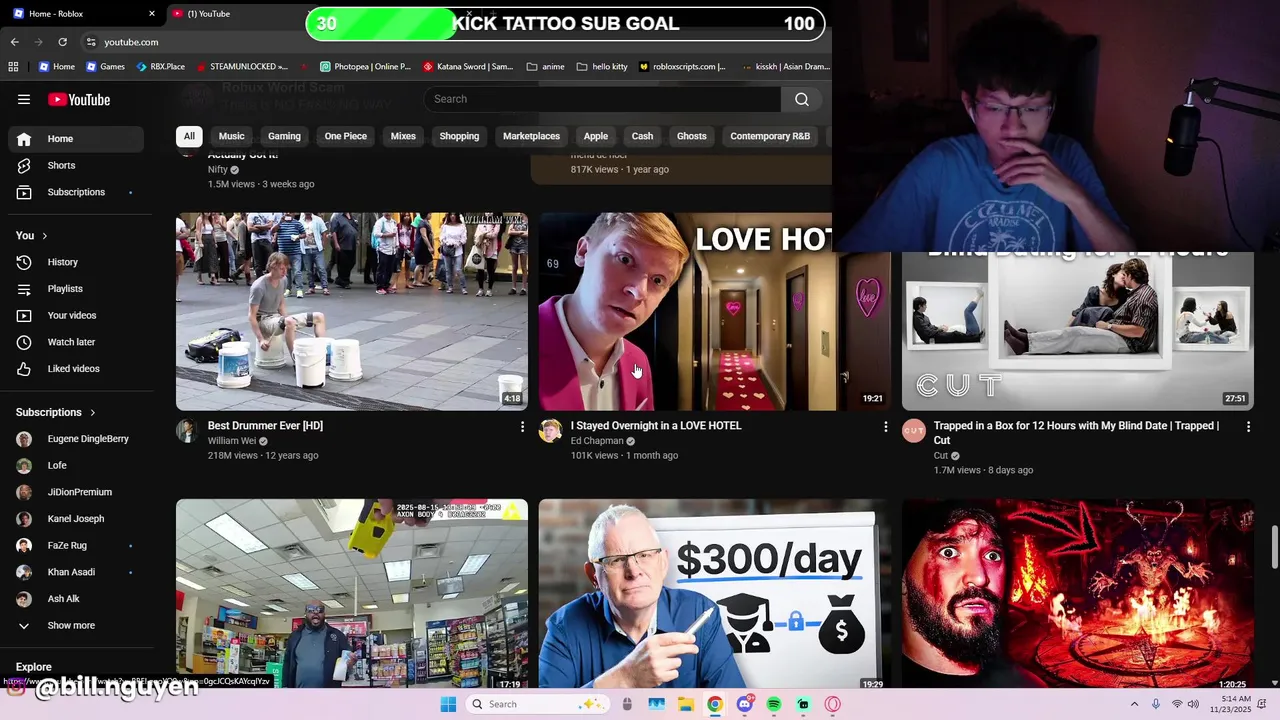Image resolution: width=1280 pixels, height=720 pixels.
Task: Click Cut channel avatar
Action: click(913, 431)
